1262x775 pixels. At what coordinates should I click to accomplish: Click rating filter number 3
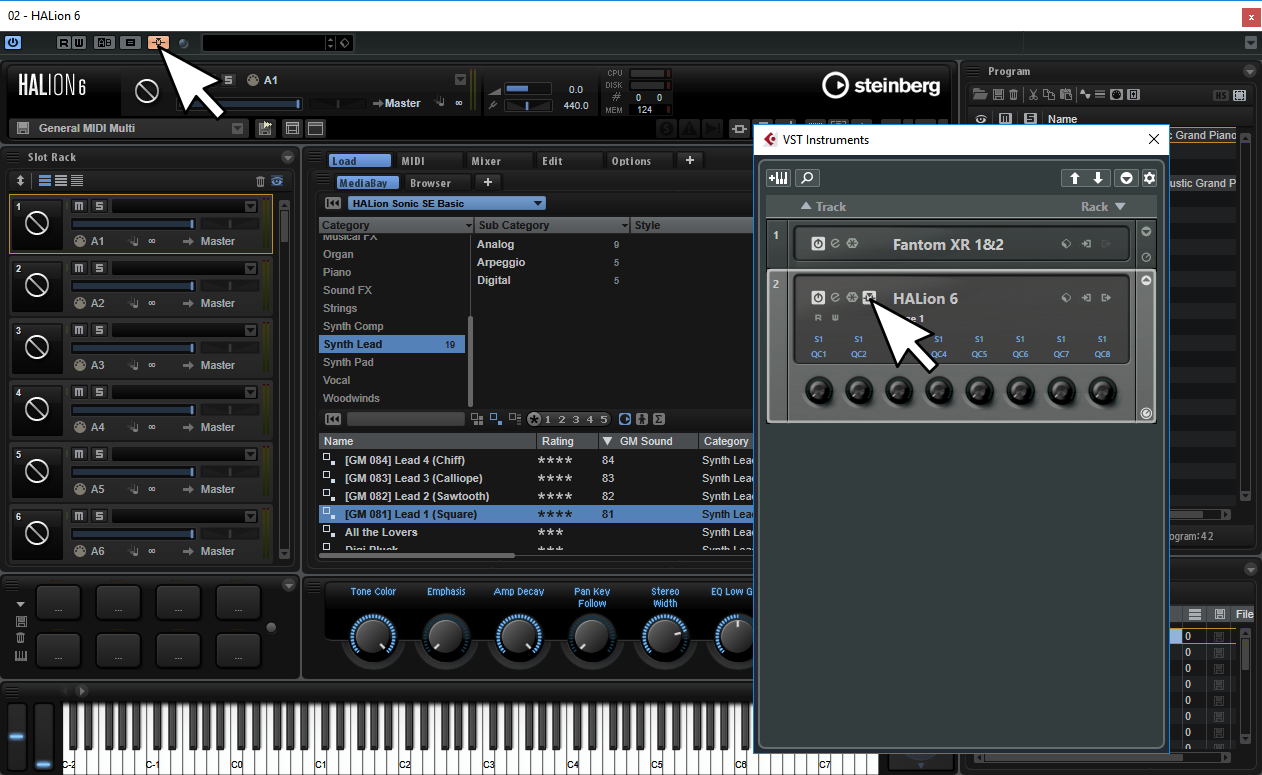[576, 419]
